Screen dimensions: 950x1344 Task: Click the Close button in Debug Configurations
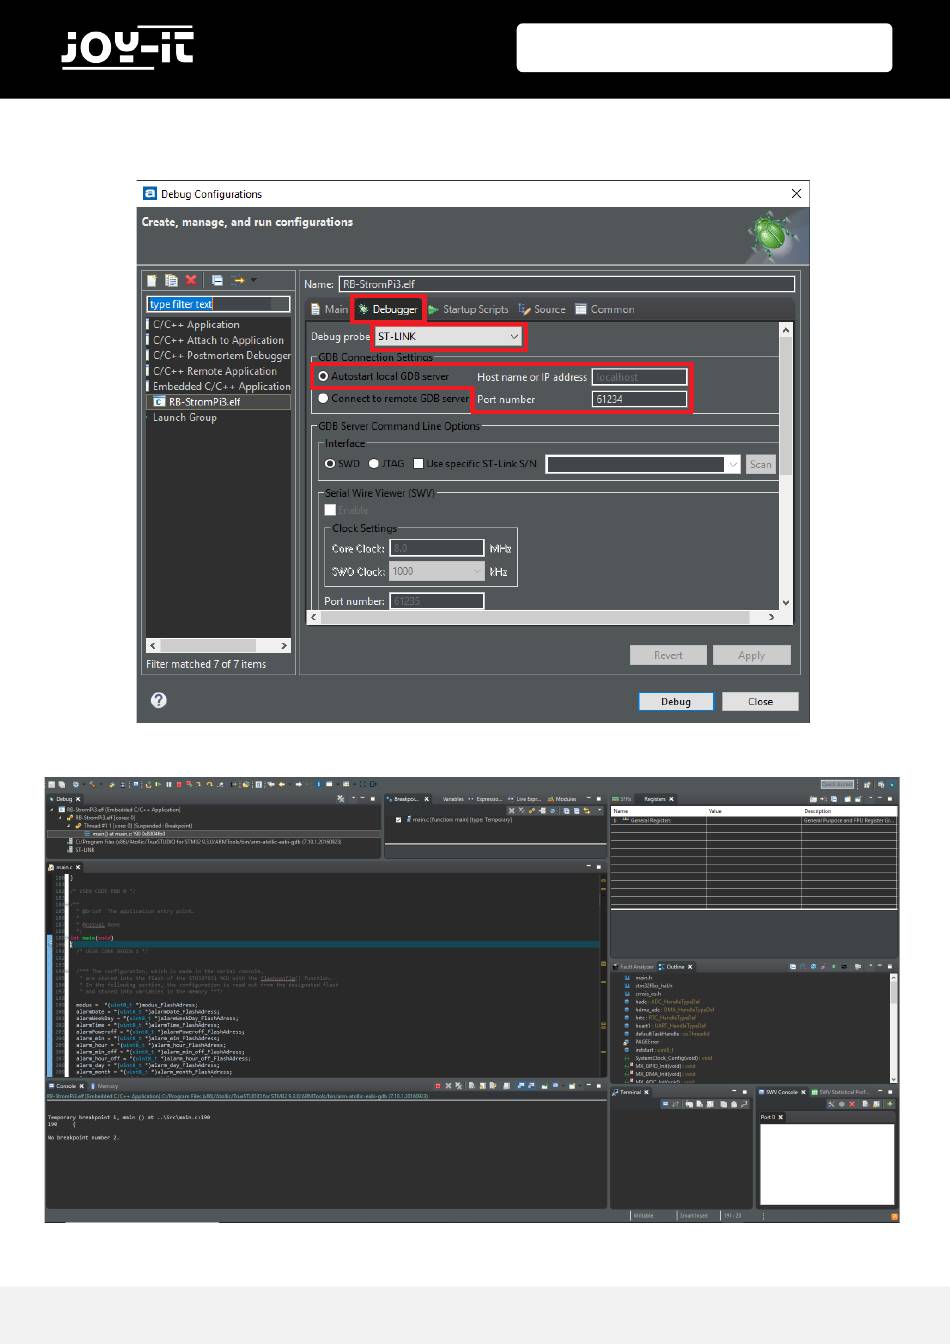[x=760, y=702]
